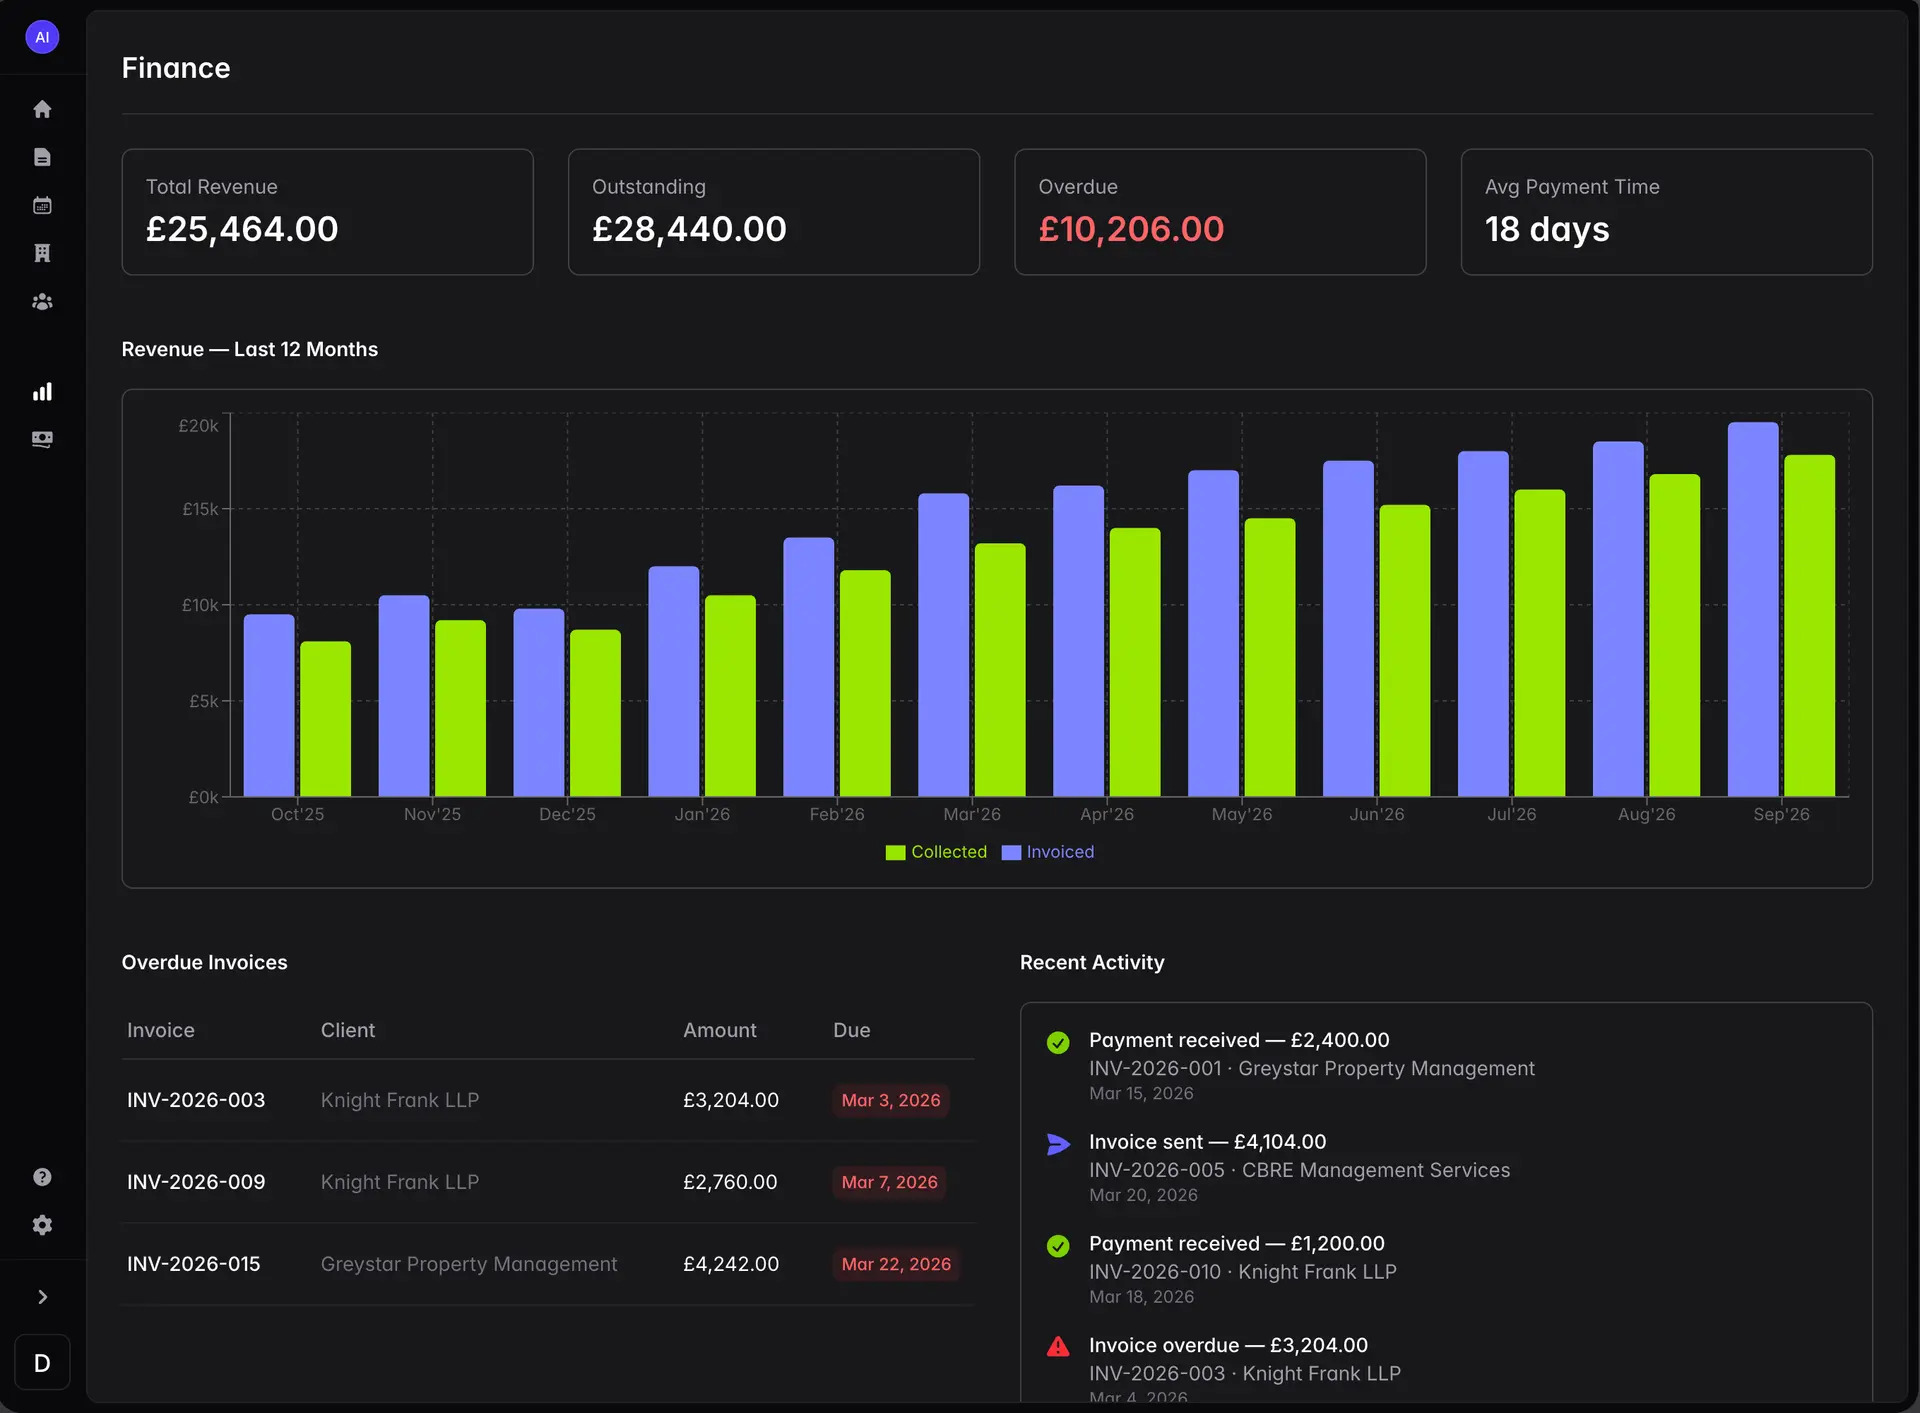Open the people group icon in sidebar
Screen dimensions: 1920x1413
click(42, 301)
